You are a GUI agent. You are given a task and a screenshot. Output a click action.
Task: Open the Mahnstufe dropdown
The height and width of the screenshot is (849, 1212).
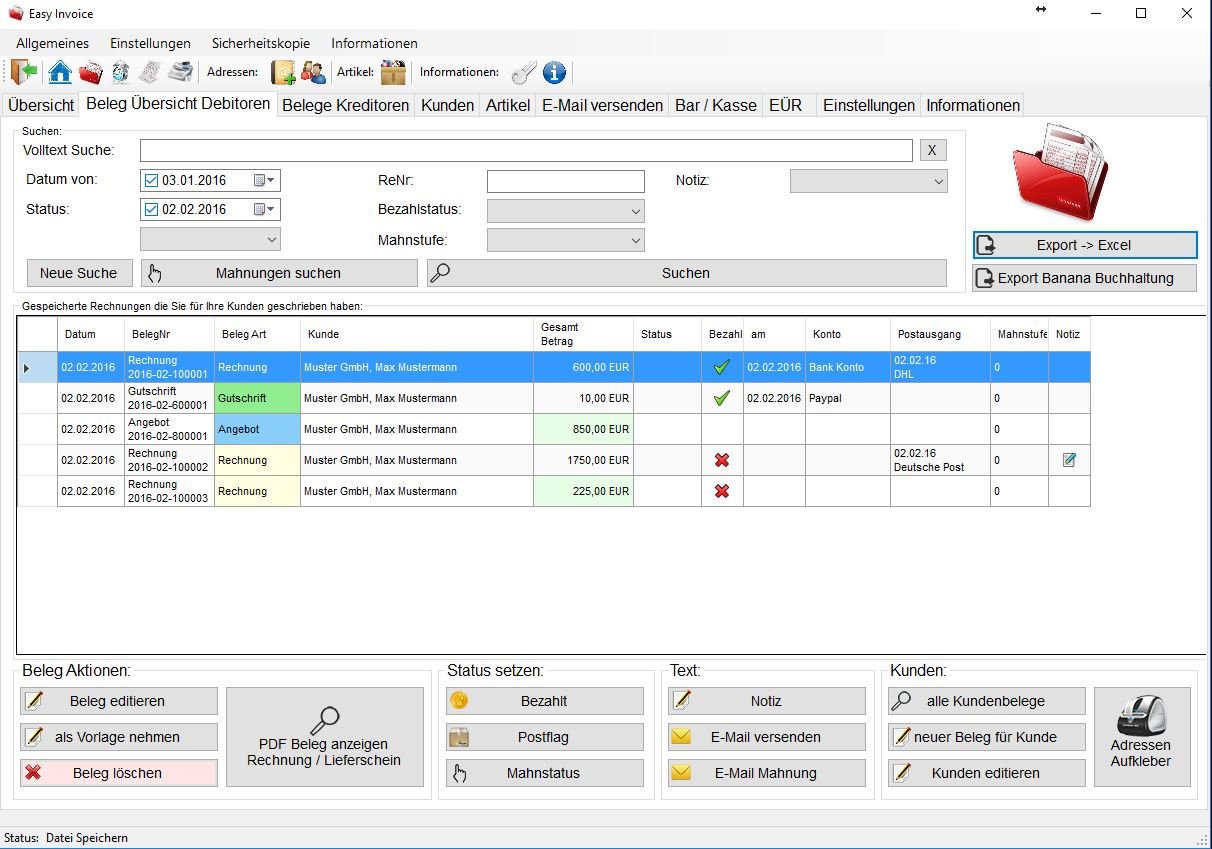coord(566,240)
